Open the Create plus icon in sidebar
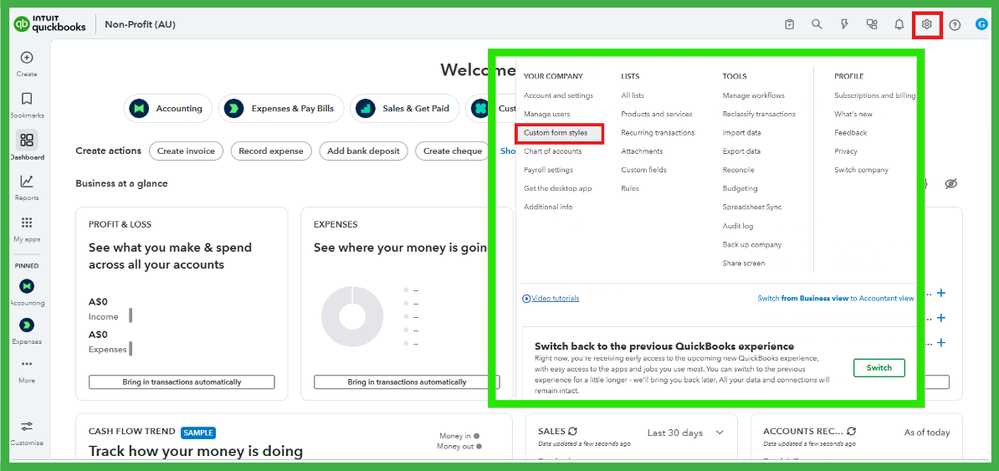The image size is (999, 471). [x=27, y=58]
